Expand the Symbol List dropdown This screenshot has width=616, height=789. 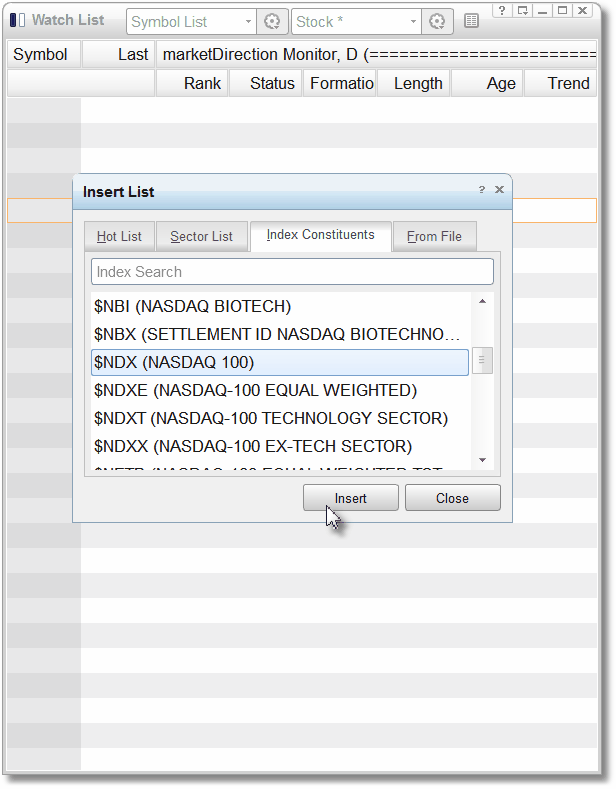click(x=249, y=22)
